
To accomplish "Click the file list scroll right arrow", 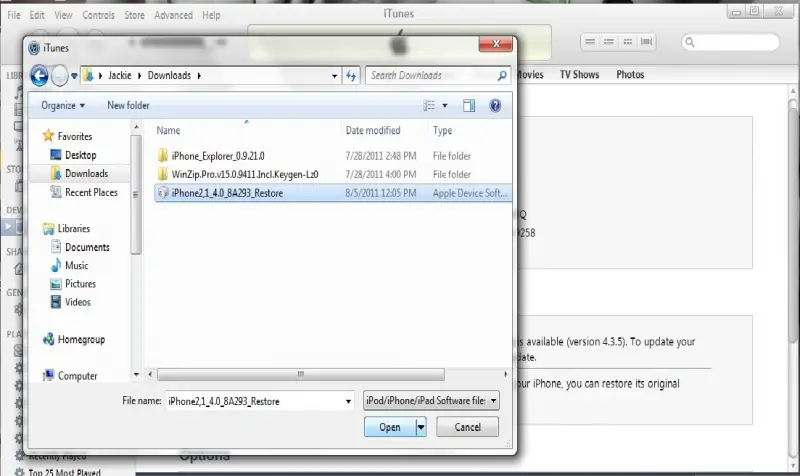I will [505, 374].
